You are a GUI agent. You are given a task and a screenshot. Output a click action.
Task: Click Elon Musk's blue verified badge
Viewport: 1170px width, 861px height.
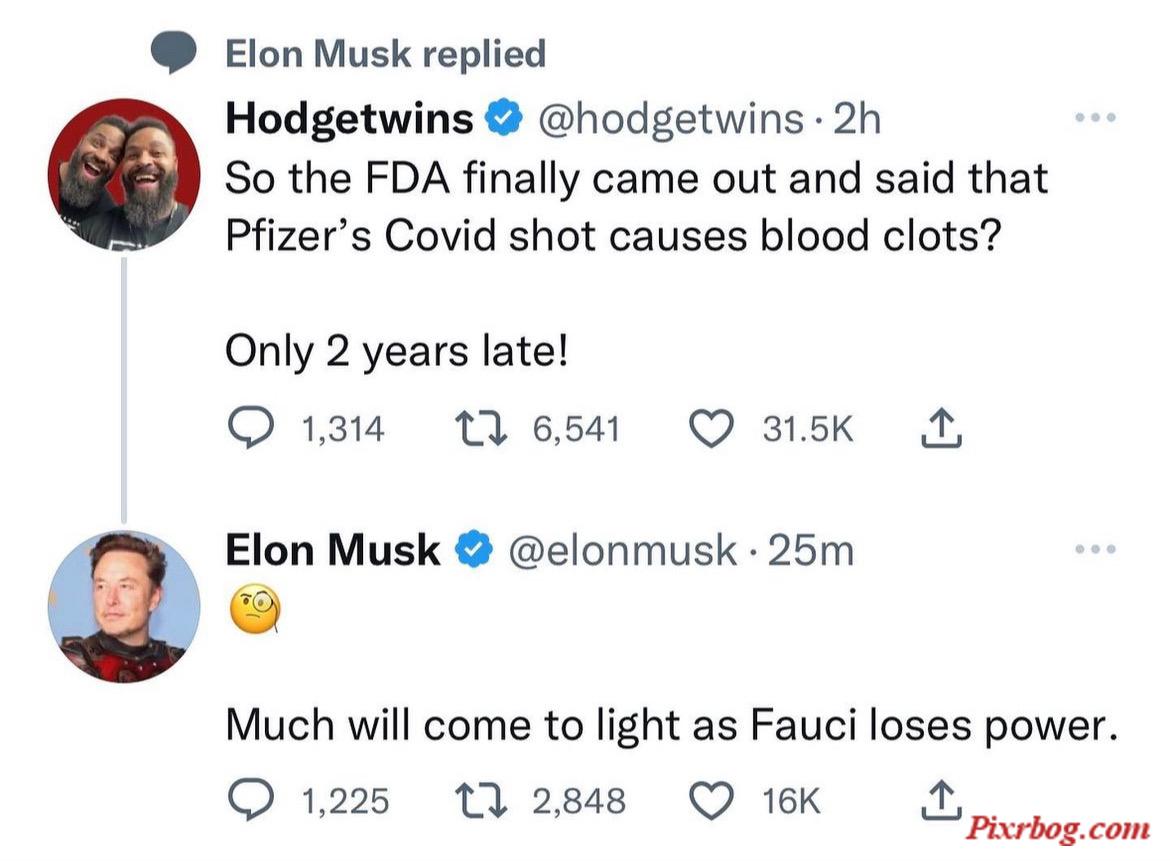(474, 550)
